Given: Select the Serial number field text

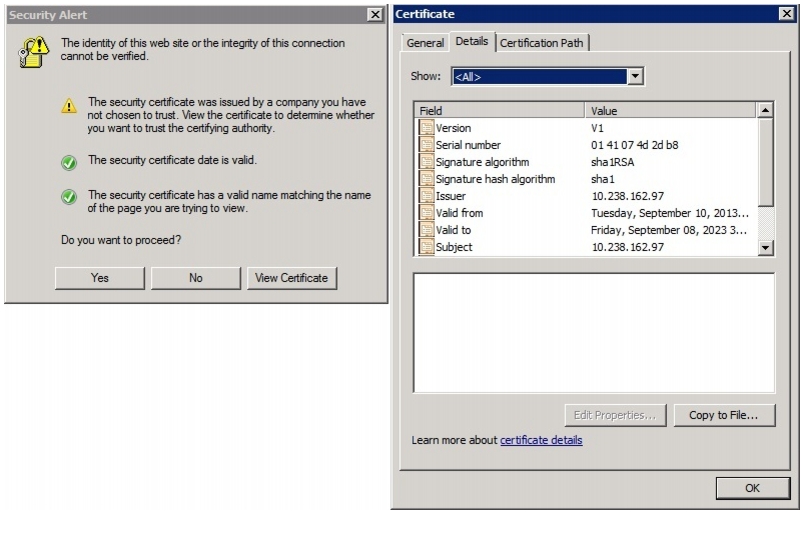Looking at the screenshot, I should point(468,145).
